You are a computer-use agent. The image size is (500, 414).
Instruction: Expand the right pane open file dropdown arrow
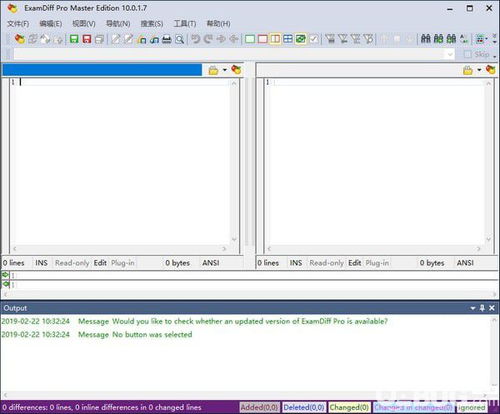[x=479, y=70]
